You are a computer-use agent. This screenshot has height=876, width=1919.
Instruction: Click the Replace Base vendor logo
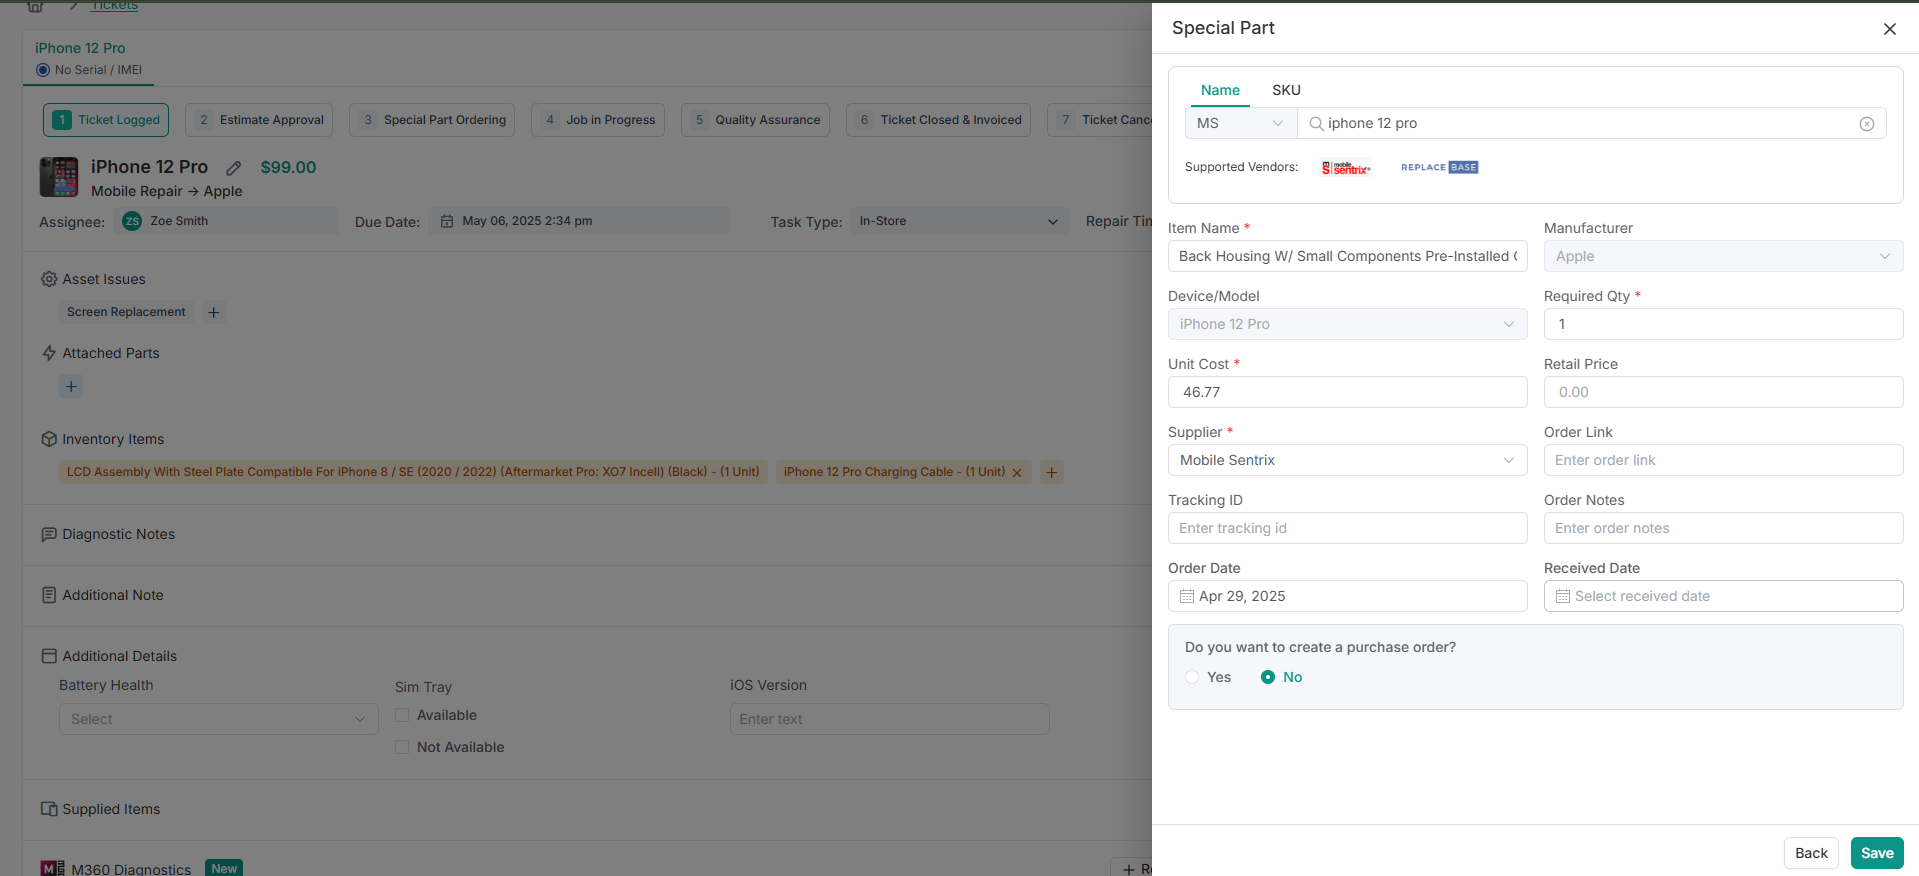(1439, 167)
